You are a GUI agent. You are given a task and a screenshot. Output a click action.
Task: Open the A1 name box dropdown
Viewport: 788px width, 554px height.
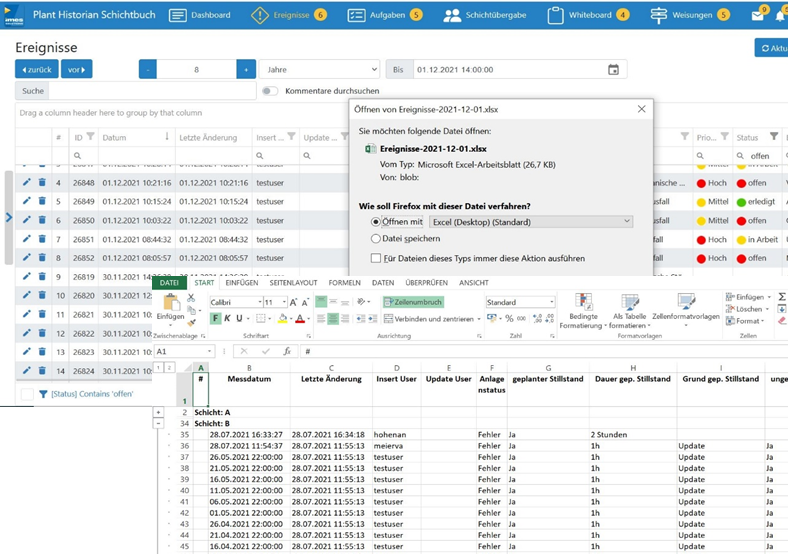tap(210, 351)
